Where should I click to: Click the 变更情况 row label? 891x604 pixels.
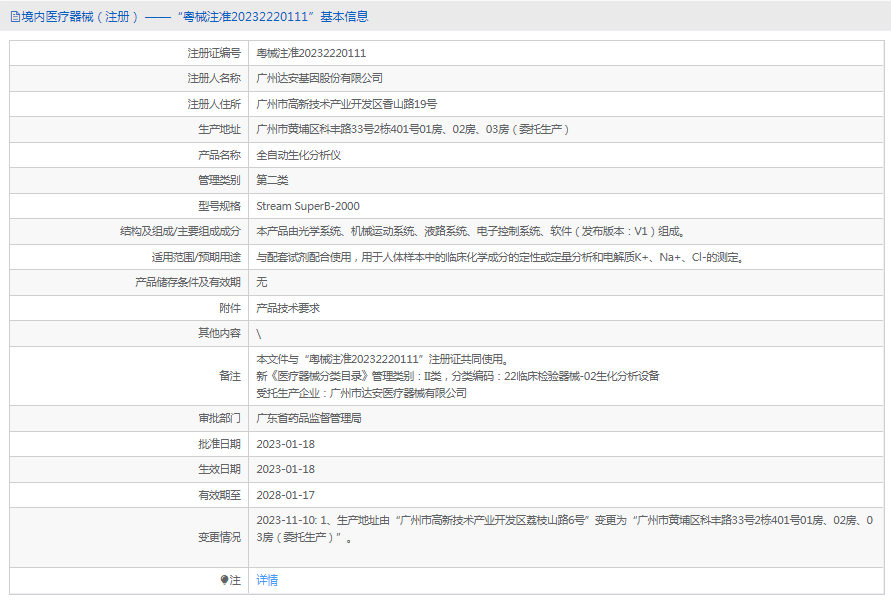(x=219, y=538)
